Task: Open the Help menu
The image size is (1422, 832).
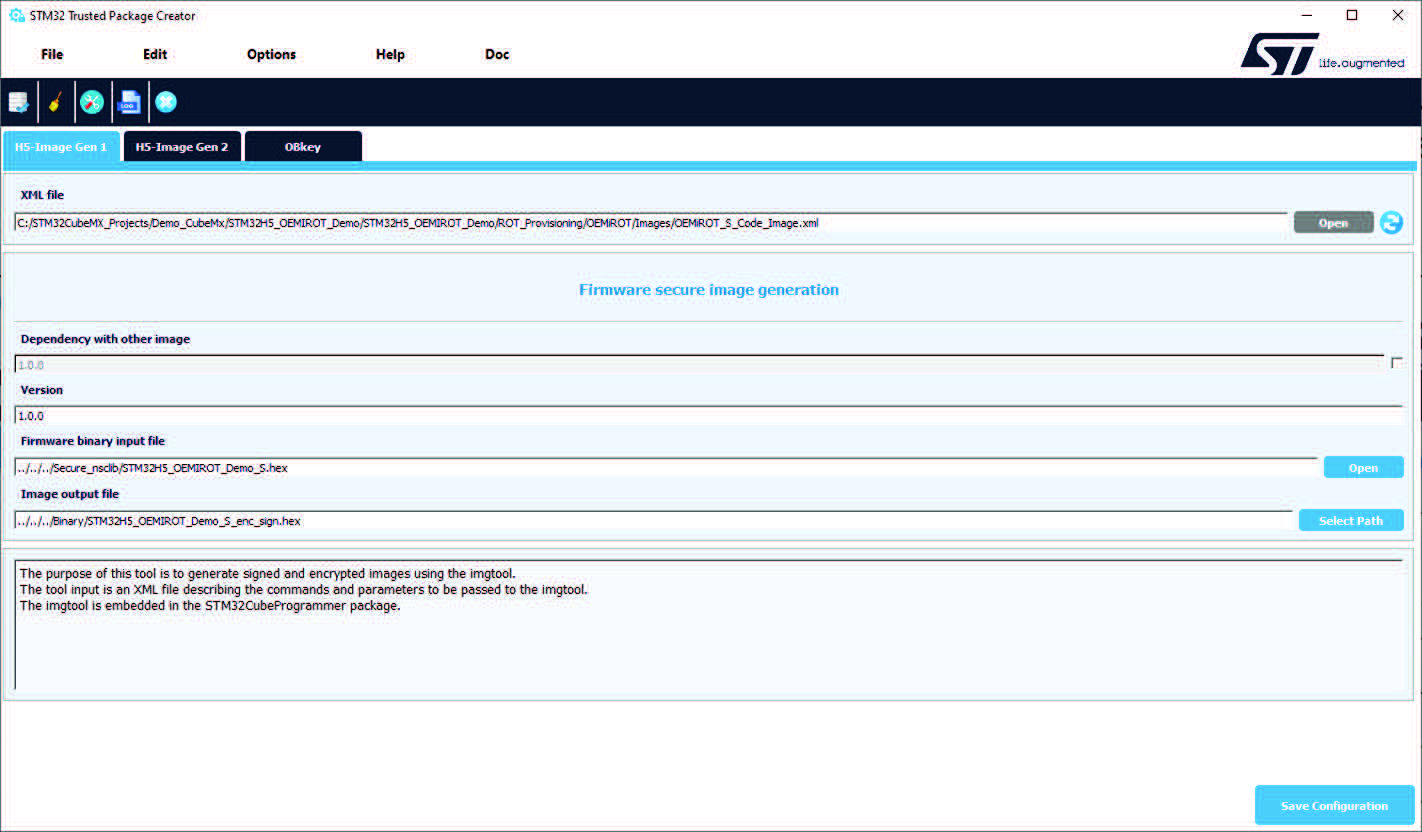Action: click(390, 54)
